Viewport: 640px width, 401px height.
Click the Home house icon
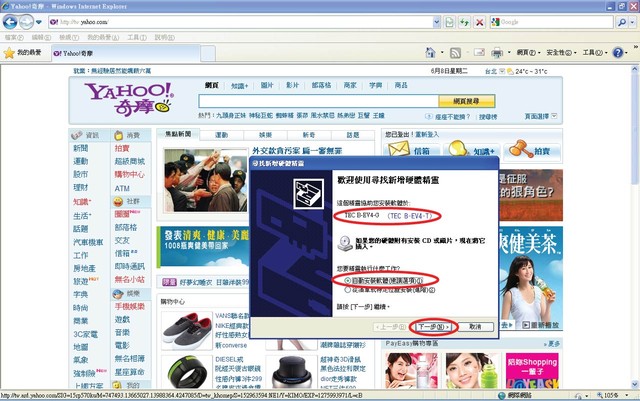[430, 52]
